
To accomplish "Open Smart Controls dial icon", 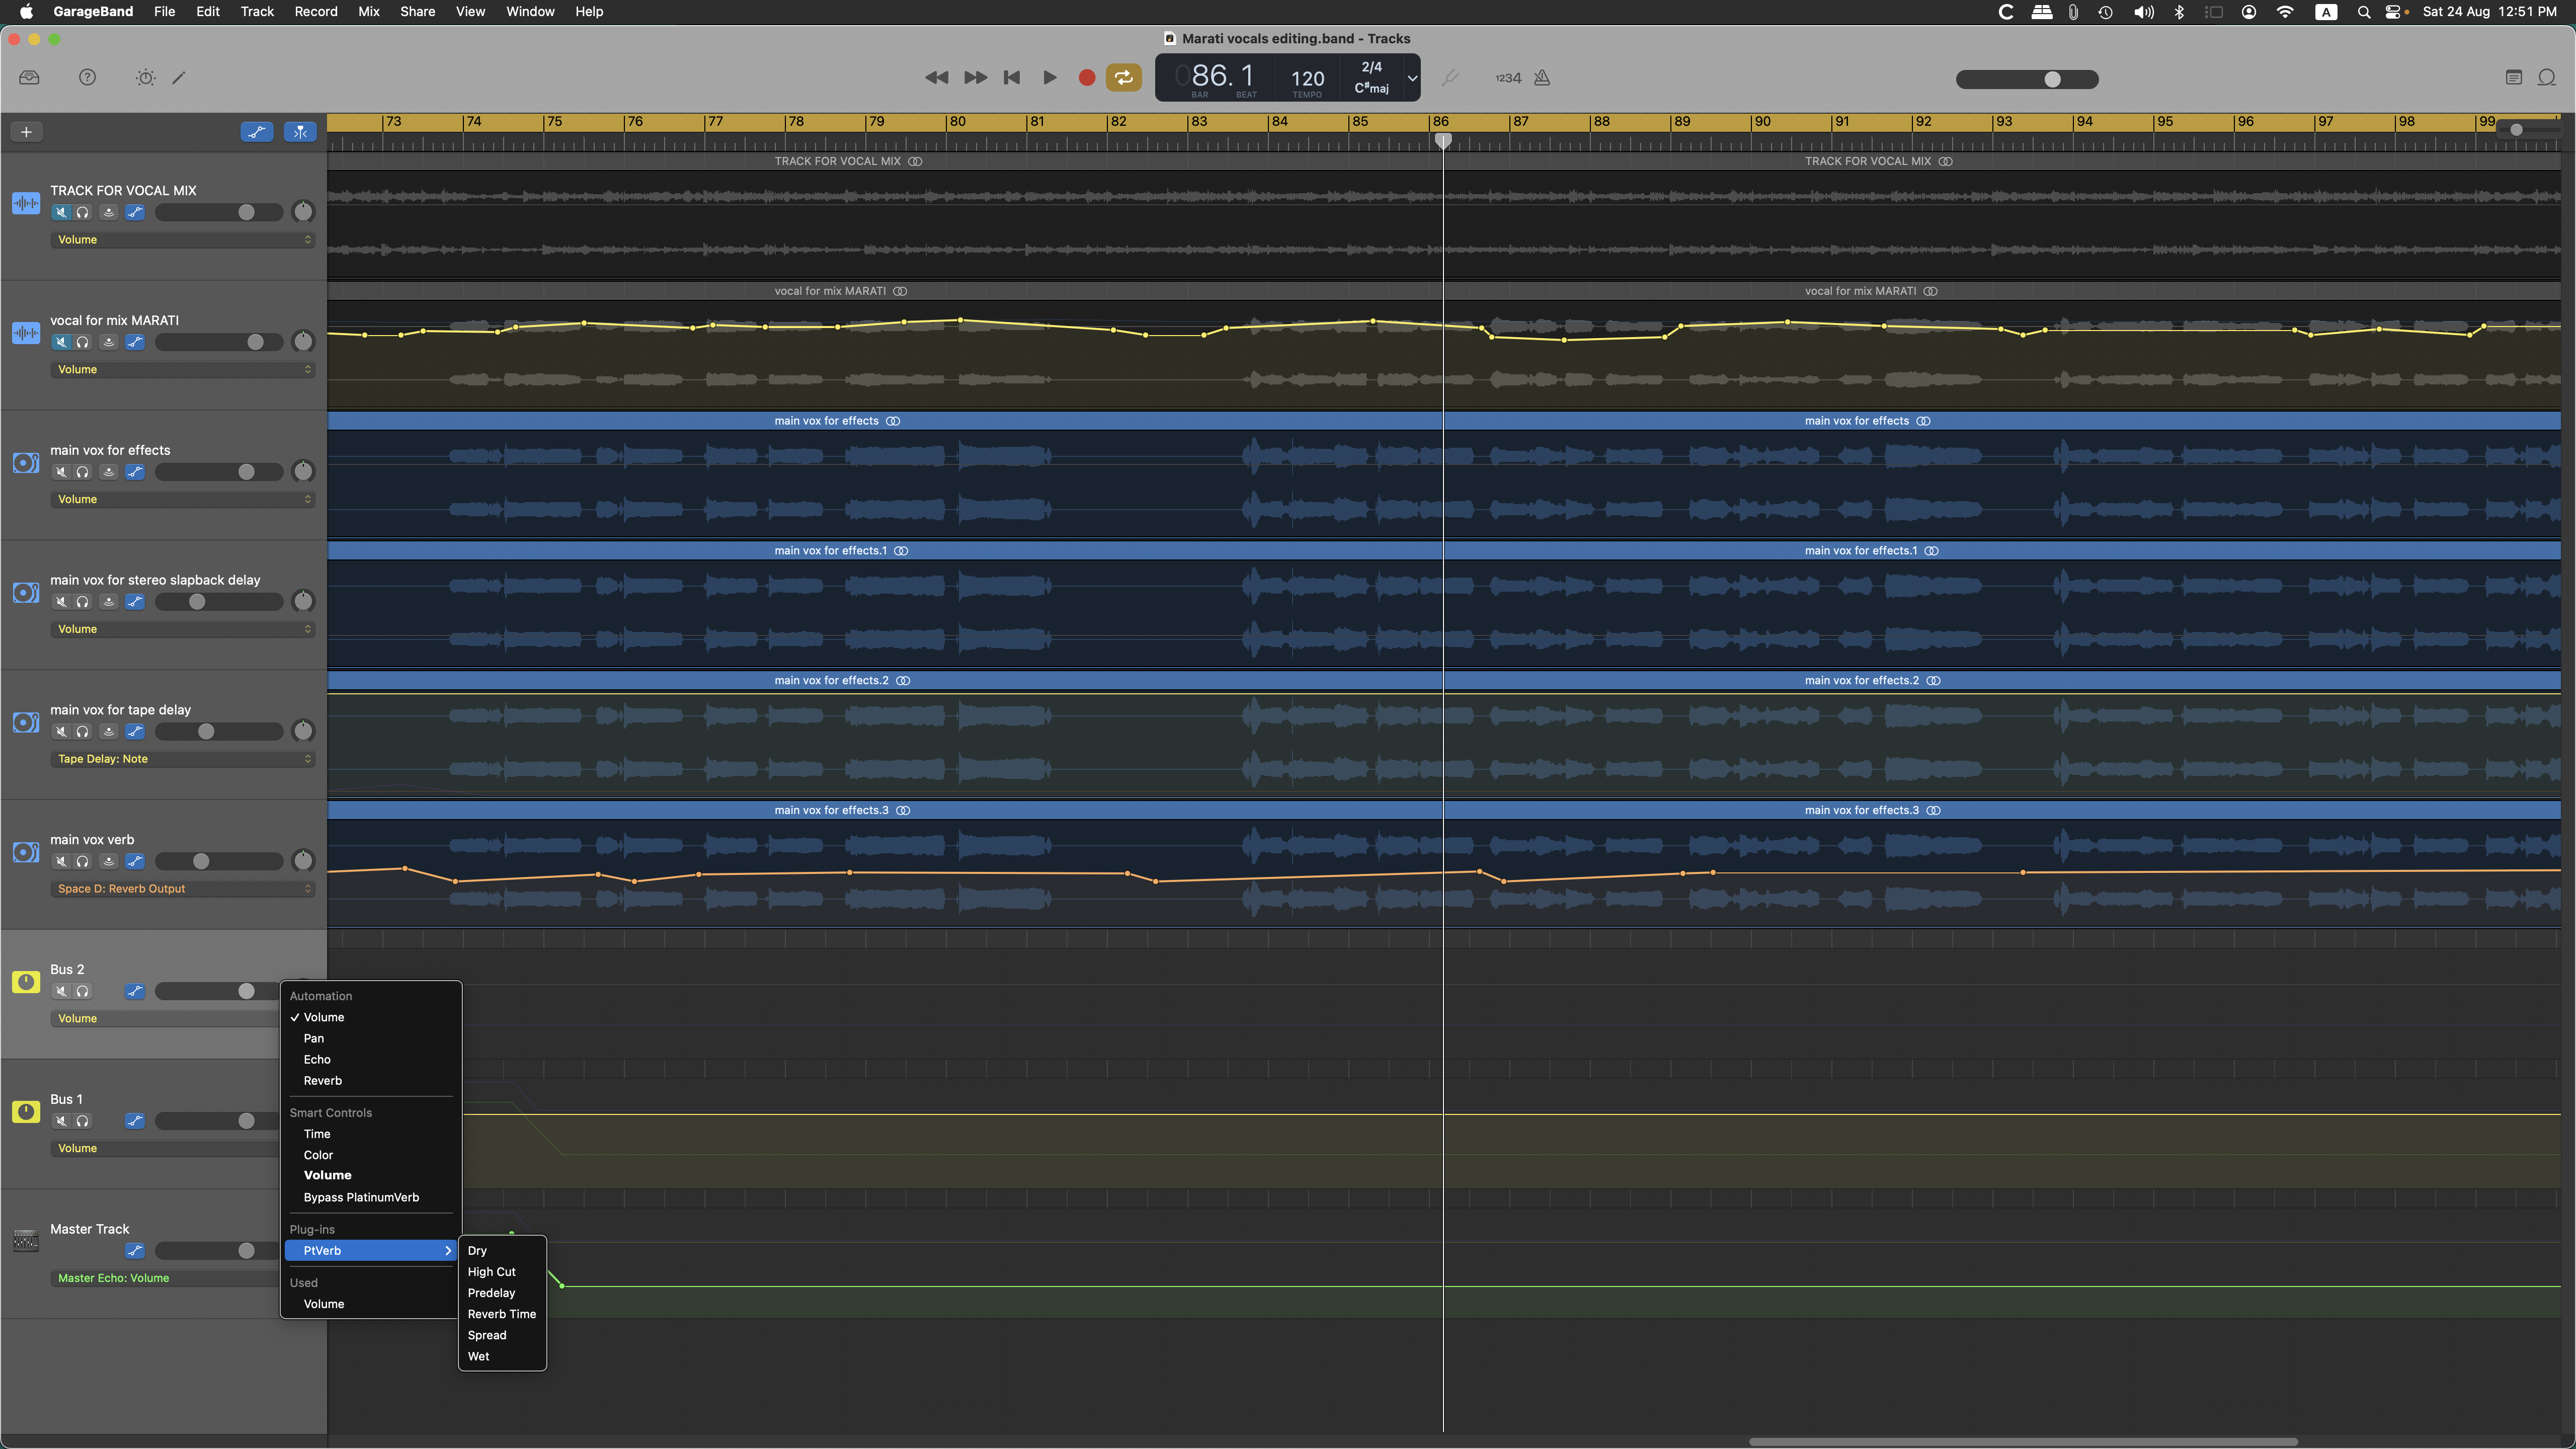I will point(146,78).
